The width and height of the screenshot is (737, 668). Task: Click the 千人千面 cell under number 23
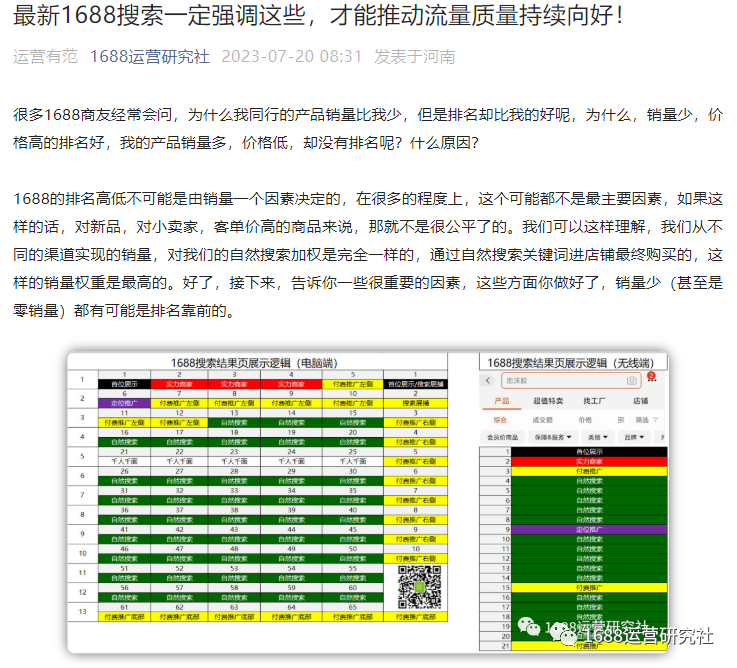click(234, 462)
